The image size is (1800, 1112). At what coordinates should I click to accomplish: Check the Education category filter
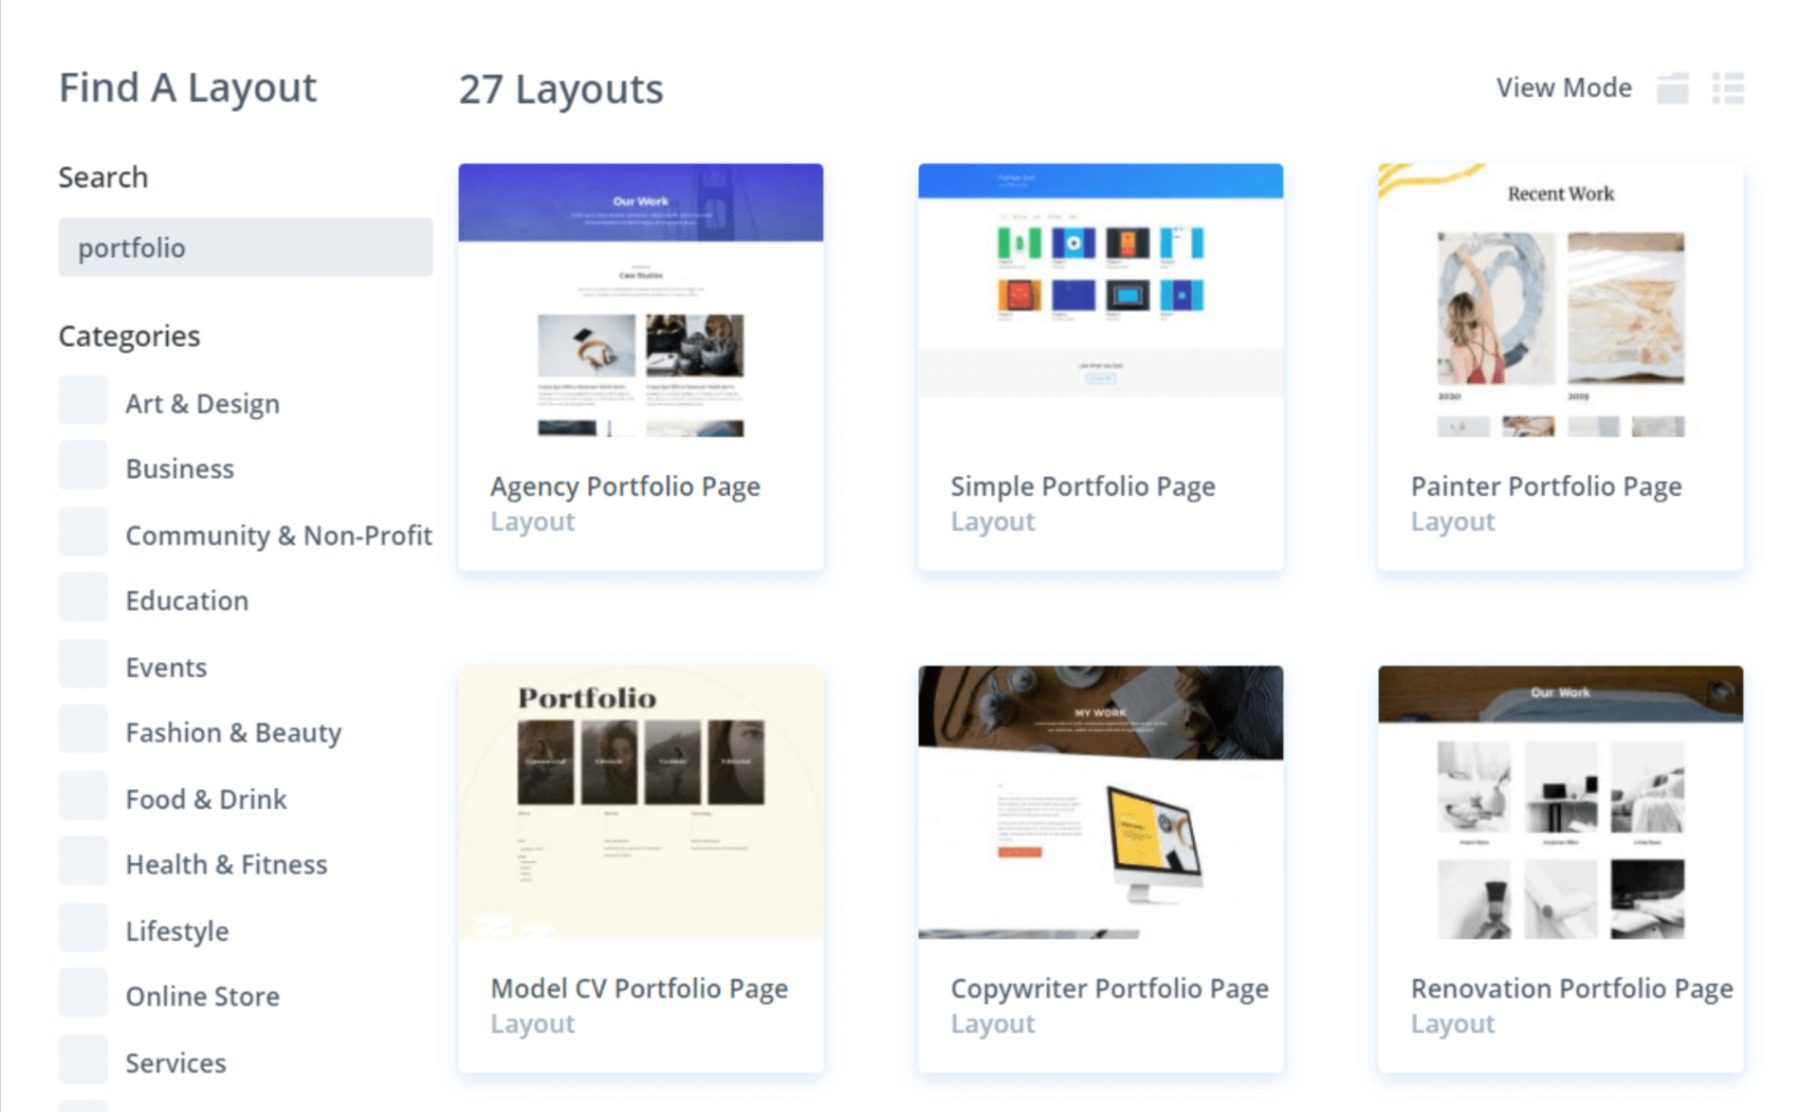pyautogui.click(x=84, y=597)
